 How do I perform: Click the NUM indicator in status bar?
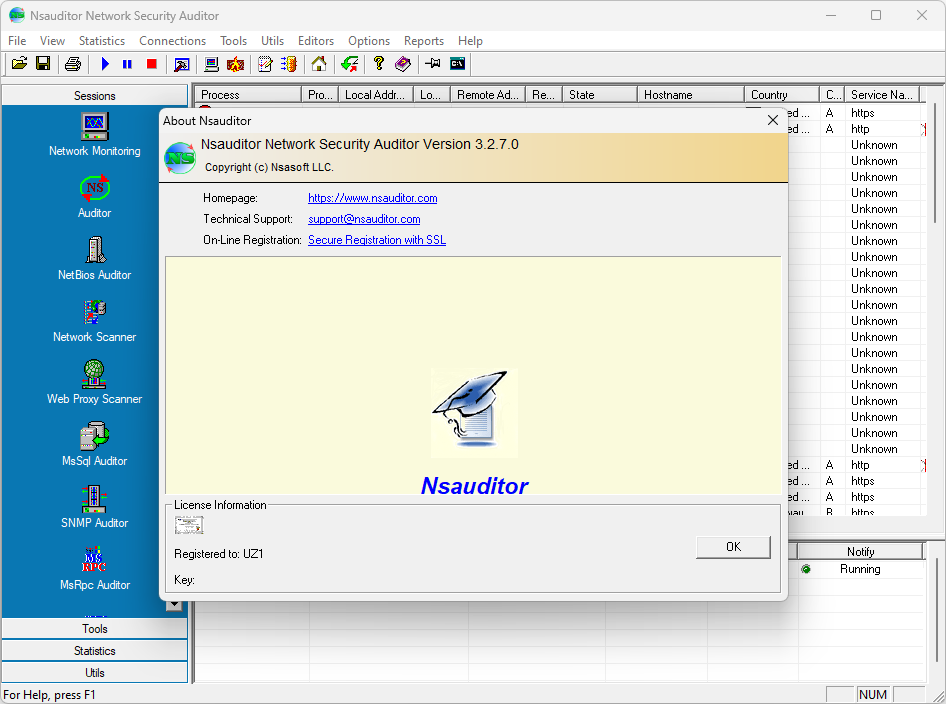(872, 694)
